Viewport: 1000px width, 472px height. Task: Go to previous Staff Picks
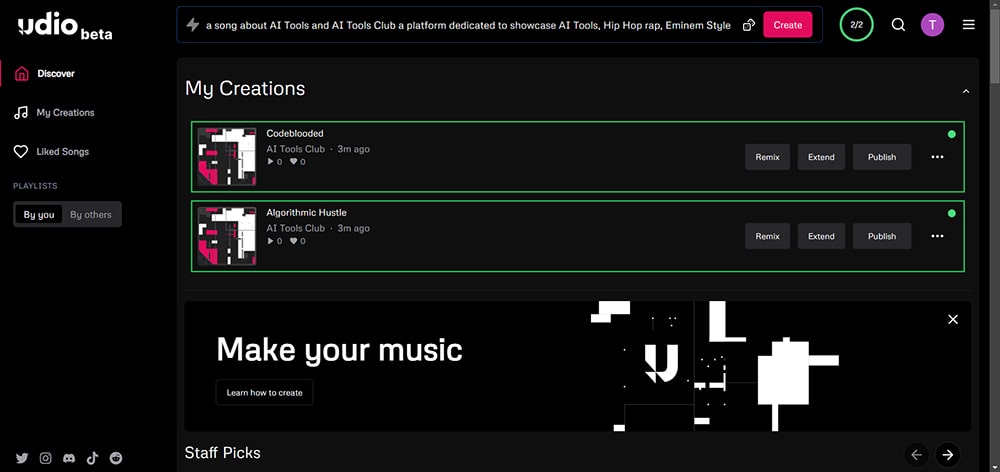tap(916, 455)
